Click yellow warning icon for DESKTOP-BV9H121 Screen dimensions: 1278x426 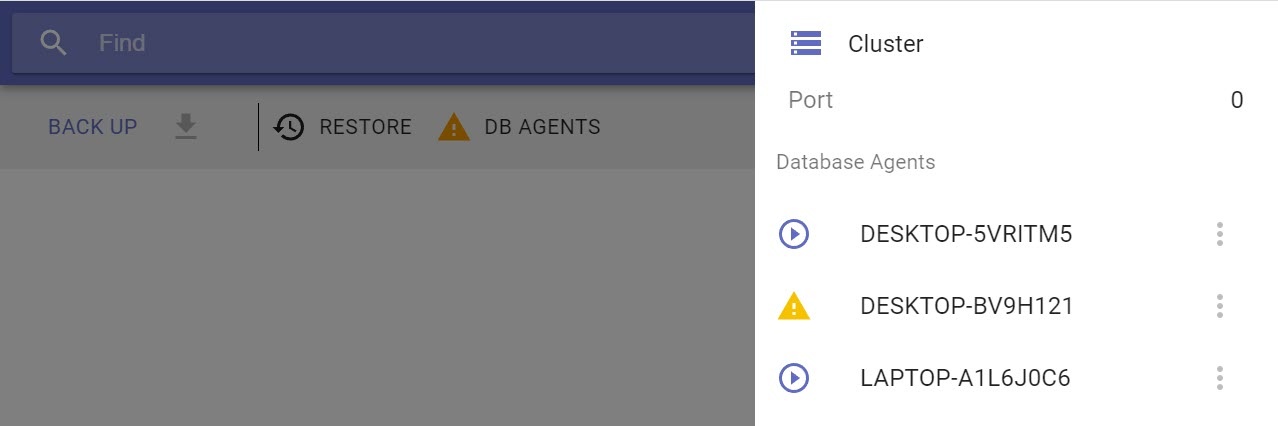[794, 306]
